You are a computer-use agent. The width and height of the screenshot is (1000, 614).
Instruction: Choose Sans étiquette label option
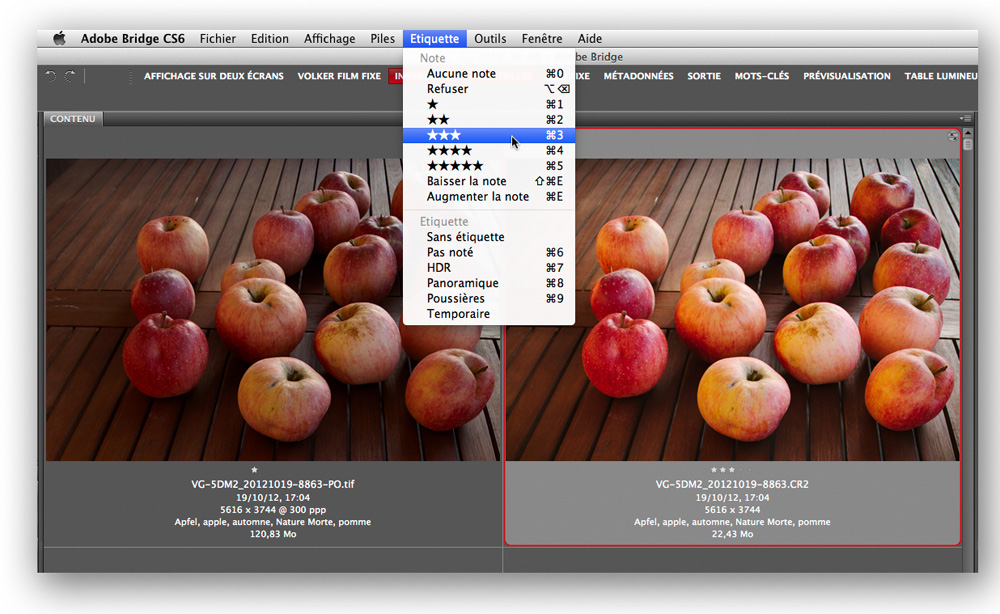(x=489, y=237)
